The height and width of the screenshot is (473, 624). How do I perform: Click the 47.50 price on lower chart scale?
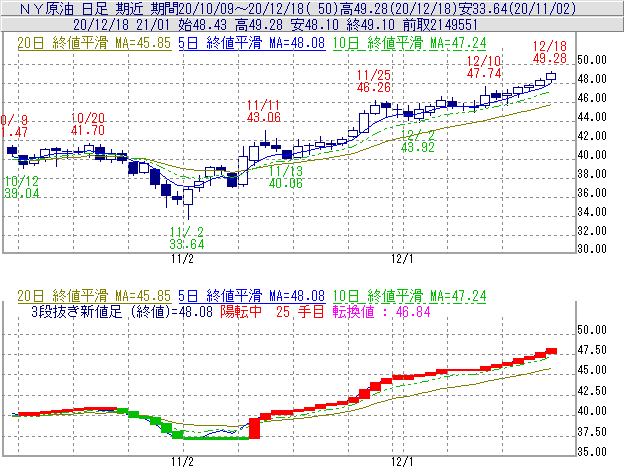coord(592,350)
